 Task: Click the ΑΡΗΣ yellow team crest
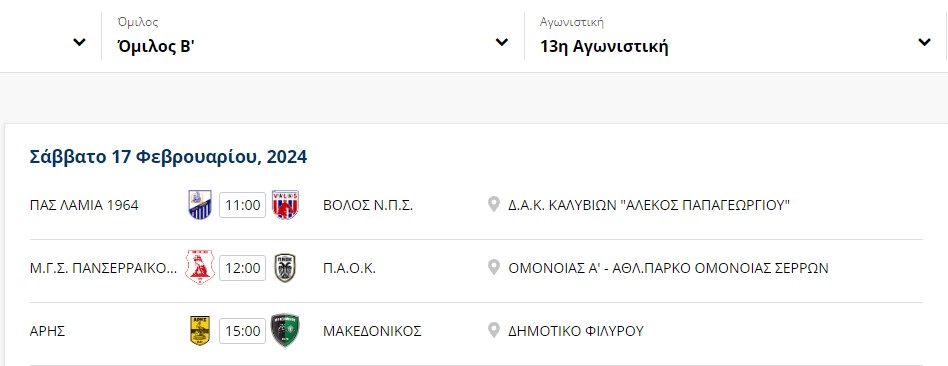(x=200, y=331)
